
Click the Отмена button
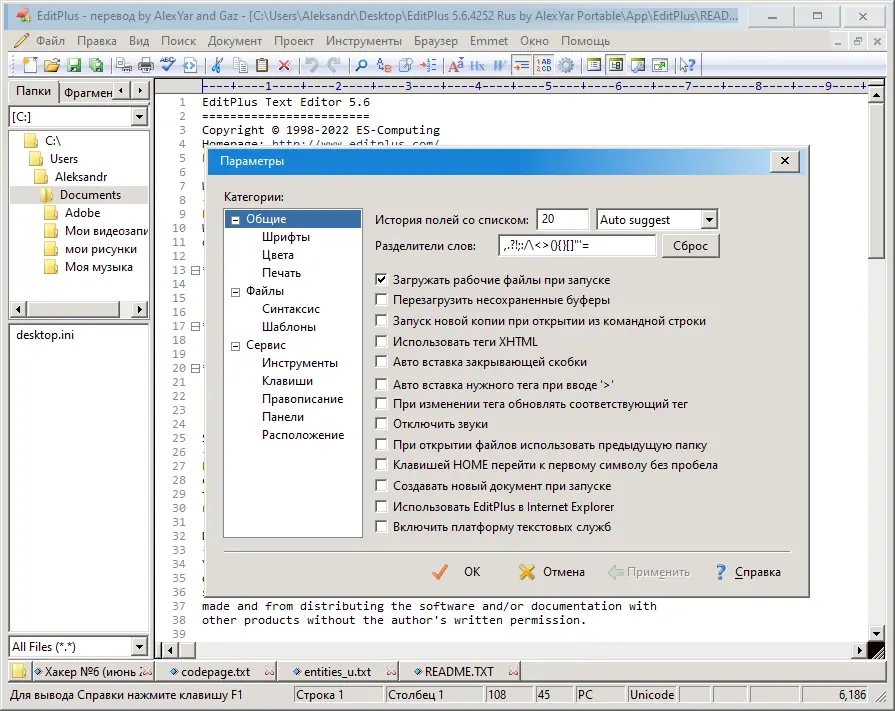[x=551, y=572]
